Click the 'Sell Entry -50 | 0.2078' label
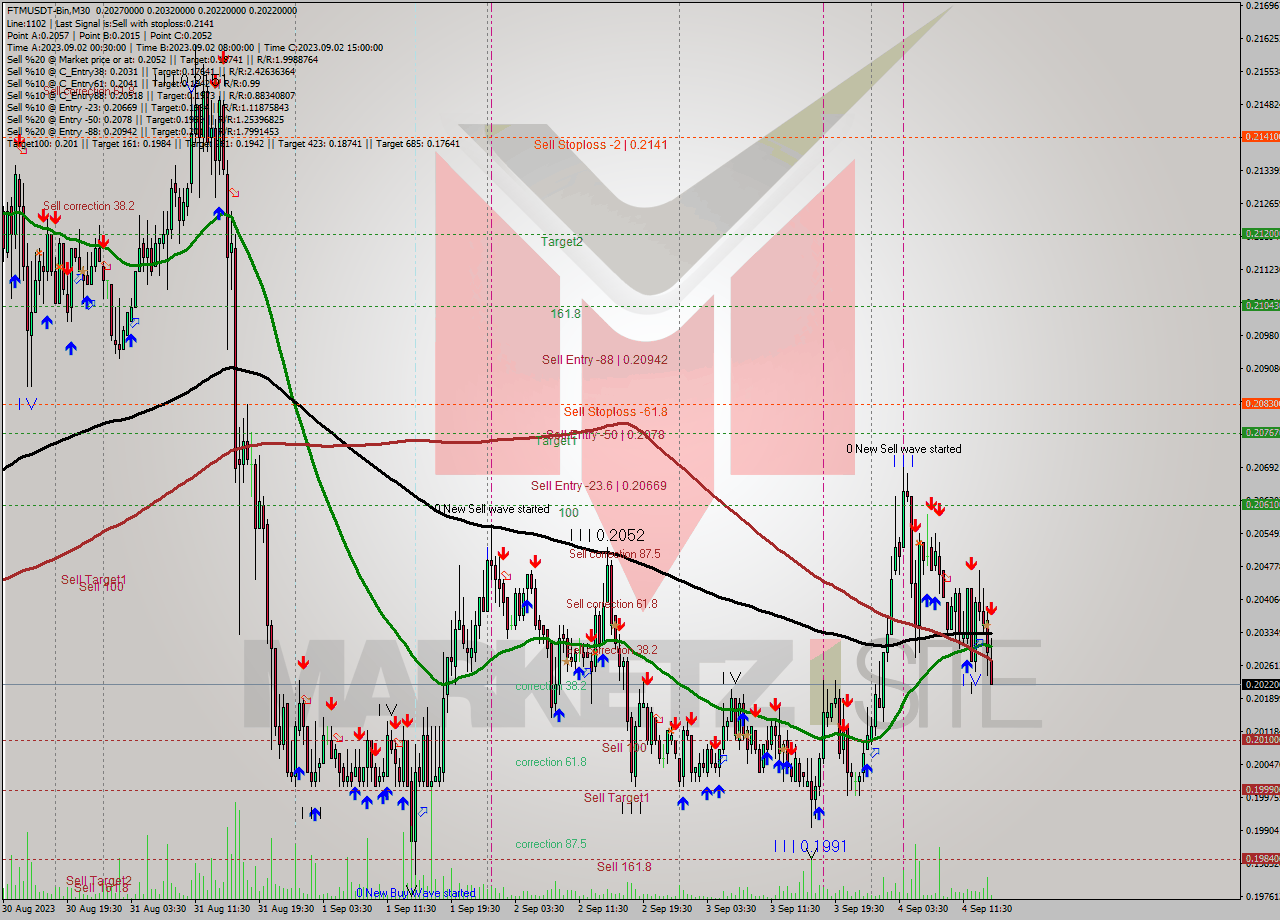Viewport: 1280px width, 920px height. 605,435
